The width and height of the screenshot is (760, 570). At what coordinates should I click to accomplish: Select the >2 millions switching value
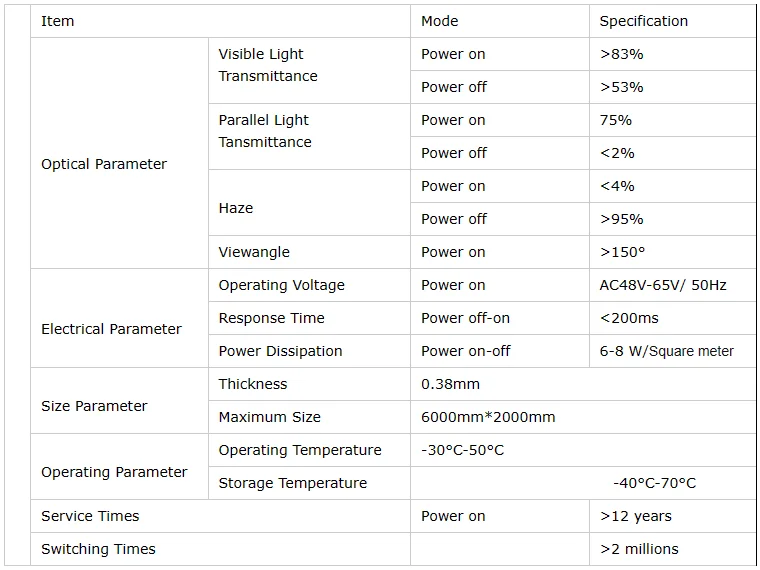[x=639, y=549]
